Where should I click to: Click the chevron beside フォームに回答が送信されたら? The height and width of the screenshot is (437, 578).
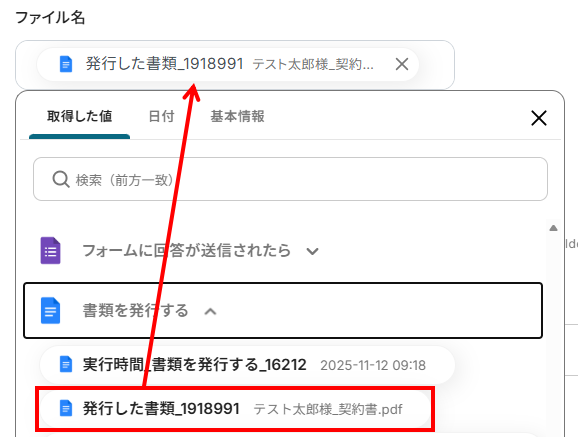312,252
